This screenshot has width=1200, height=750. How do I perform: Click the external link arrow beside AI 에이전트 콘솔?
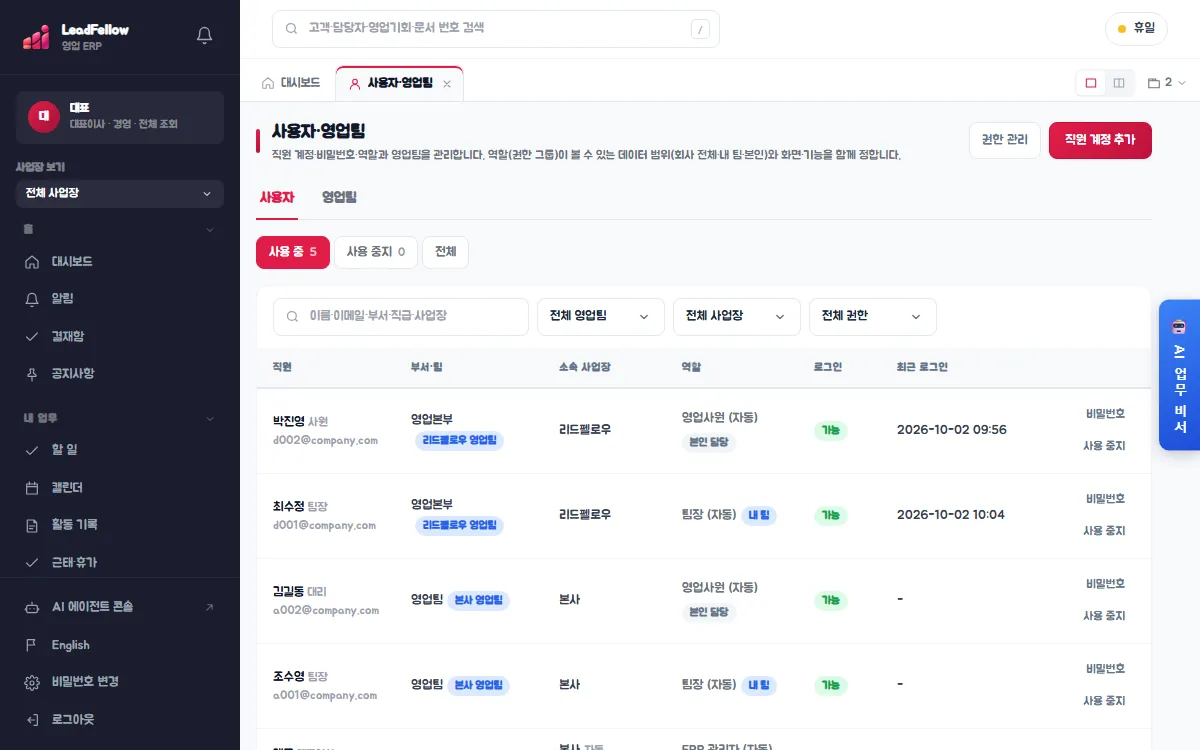(209, 607)
